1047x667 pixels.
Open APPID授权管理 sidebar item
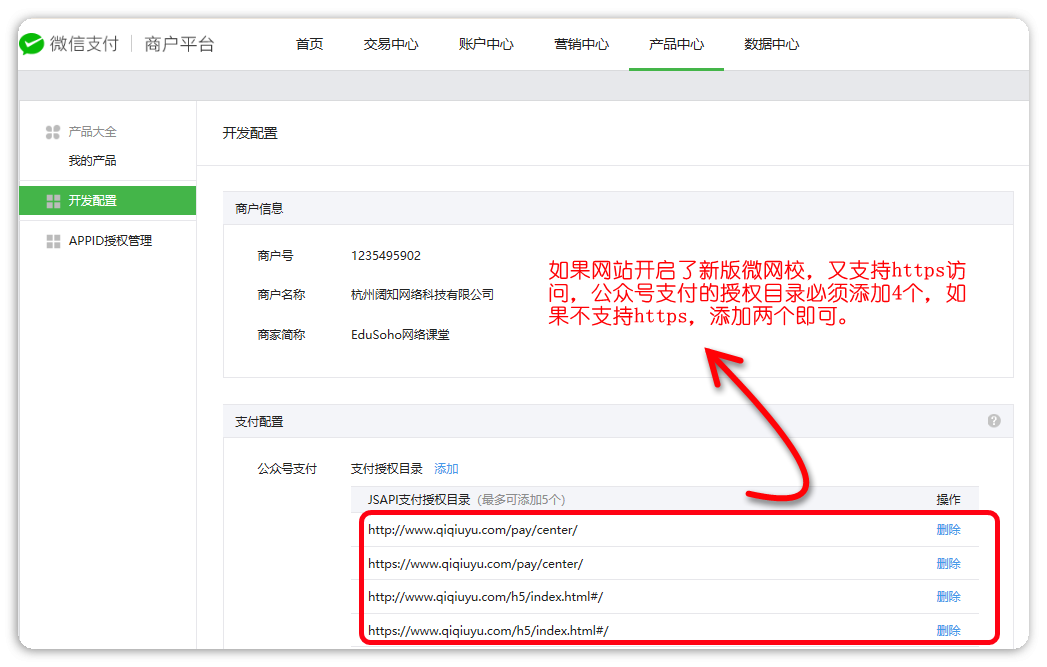pyautogui.click(x=110, y=241)
